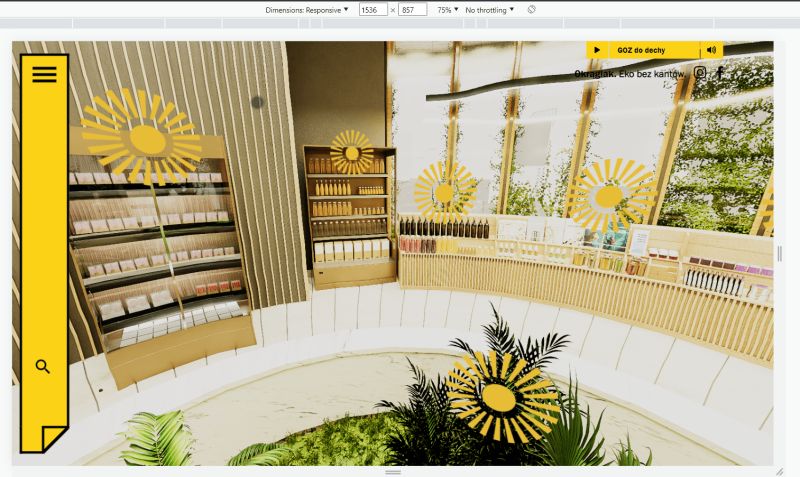Click the viewport height field 857
This screenshot has width=800, height=477.
412,10
